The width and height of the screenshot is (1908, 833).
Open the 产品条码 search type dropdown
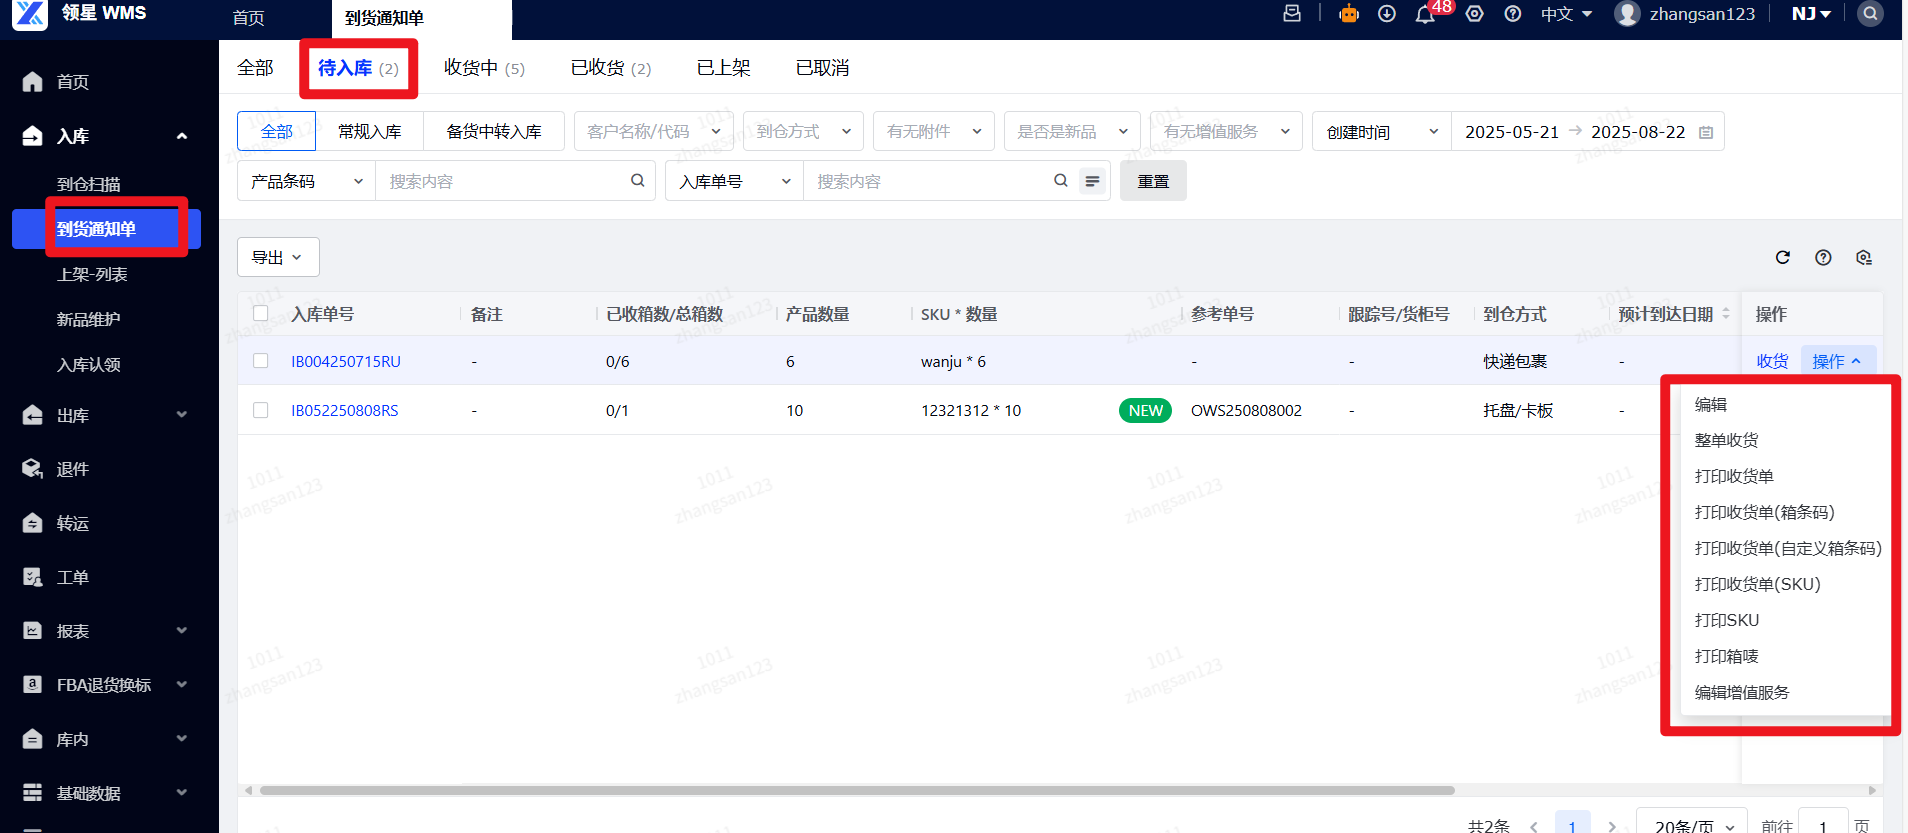306,181
